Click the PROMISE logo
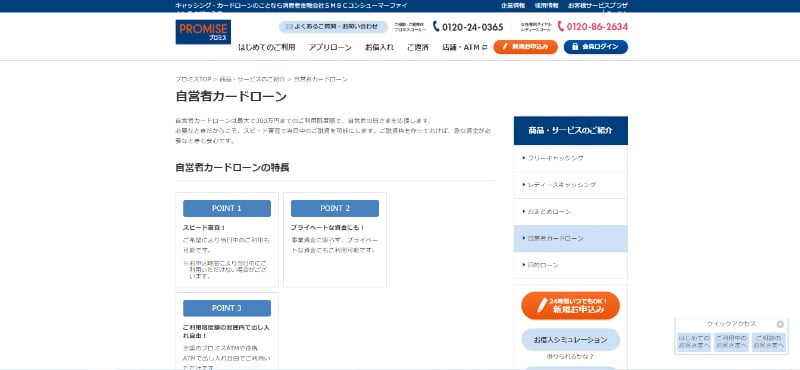800x370 pixels. (203, 32)
